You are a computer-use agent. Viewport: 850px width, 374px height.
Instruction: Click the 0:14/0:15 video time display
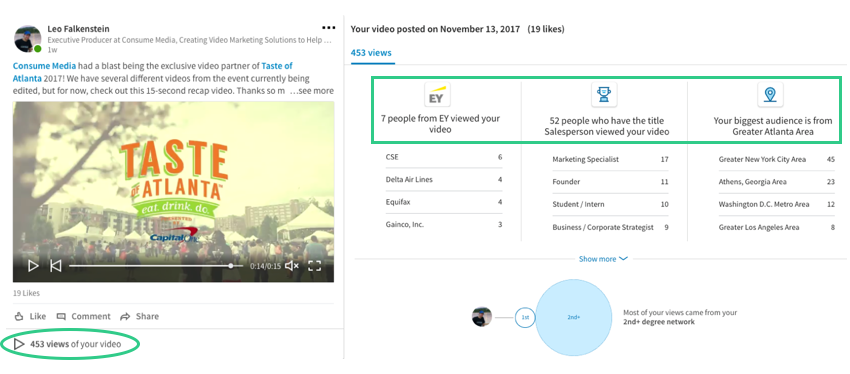(x=265, y=266)
